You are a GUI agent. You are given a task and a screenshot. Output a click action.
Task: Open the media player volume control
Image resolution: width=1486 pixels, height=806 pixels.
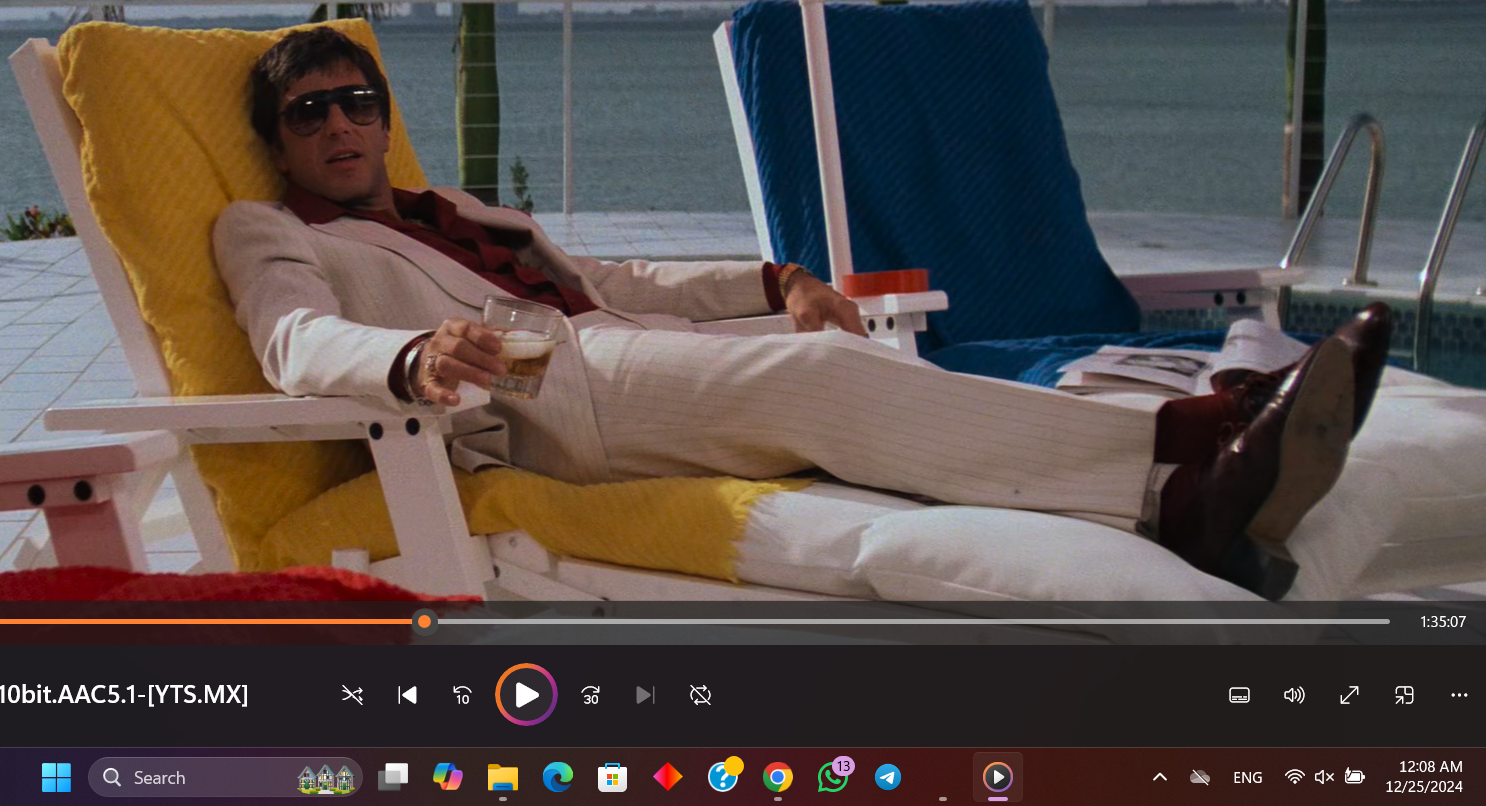click(1294, 695)
